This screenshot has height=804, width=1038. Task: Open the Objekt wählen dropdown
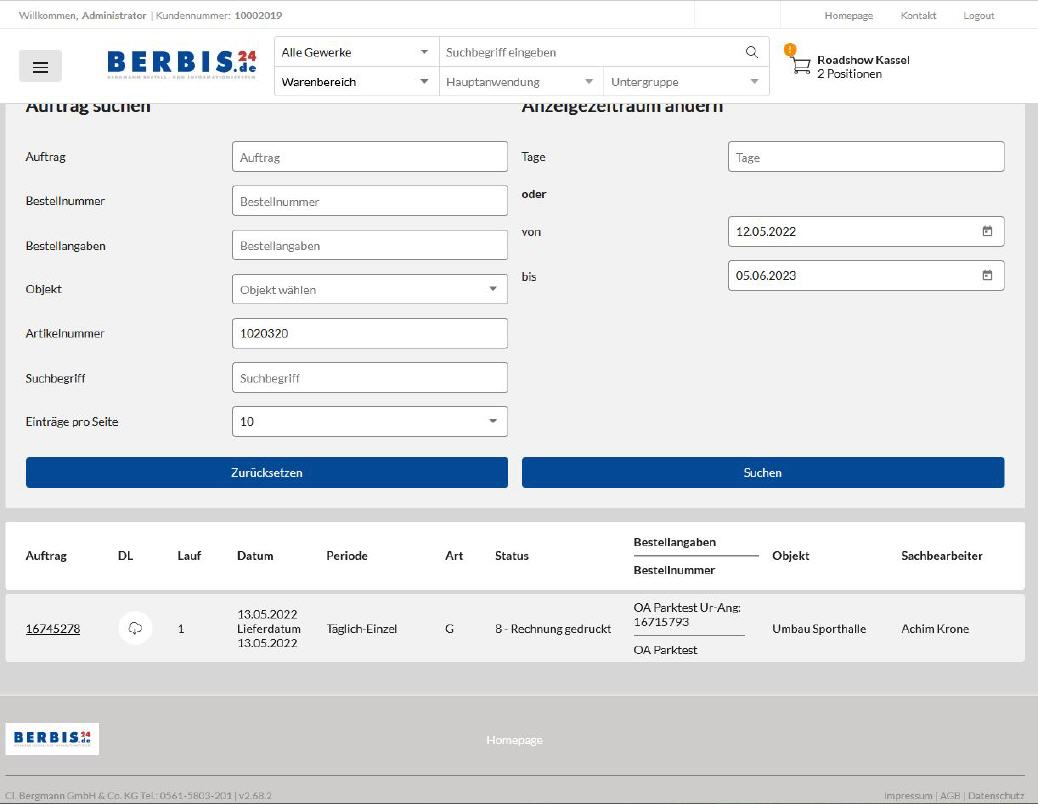pyautogui.click(x=369, y=289)
